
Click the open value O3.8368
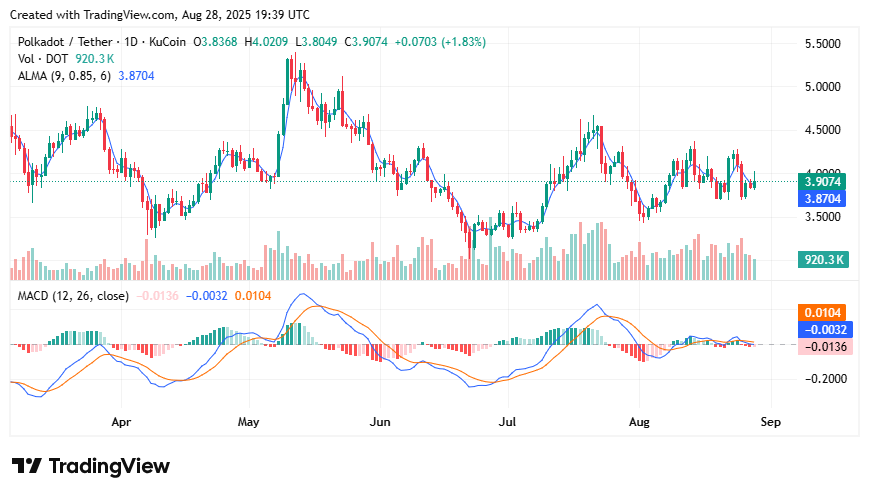215,42
